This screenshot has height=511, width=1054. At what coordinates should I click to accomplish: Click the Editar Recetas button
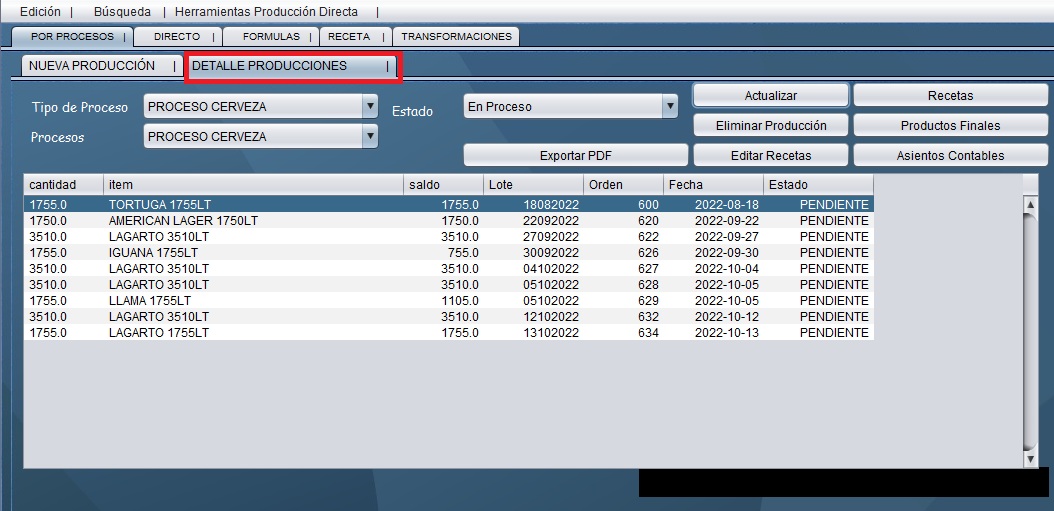[770, 156]
